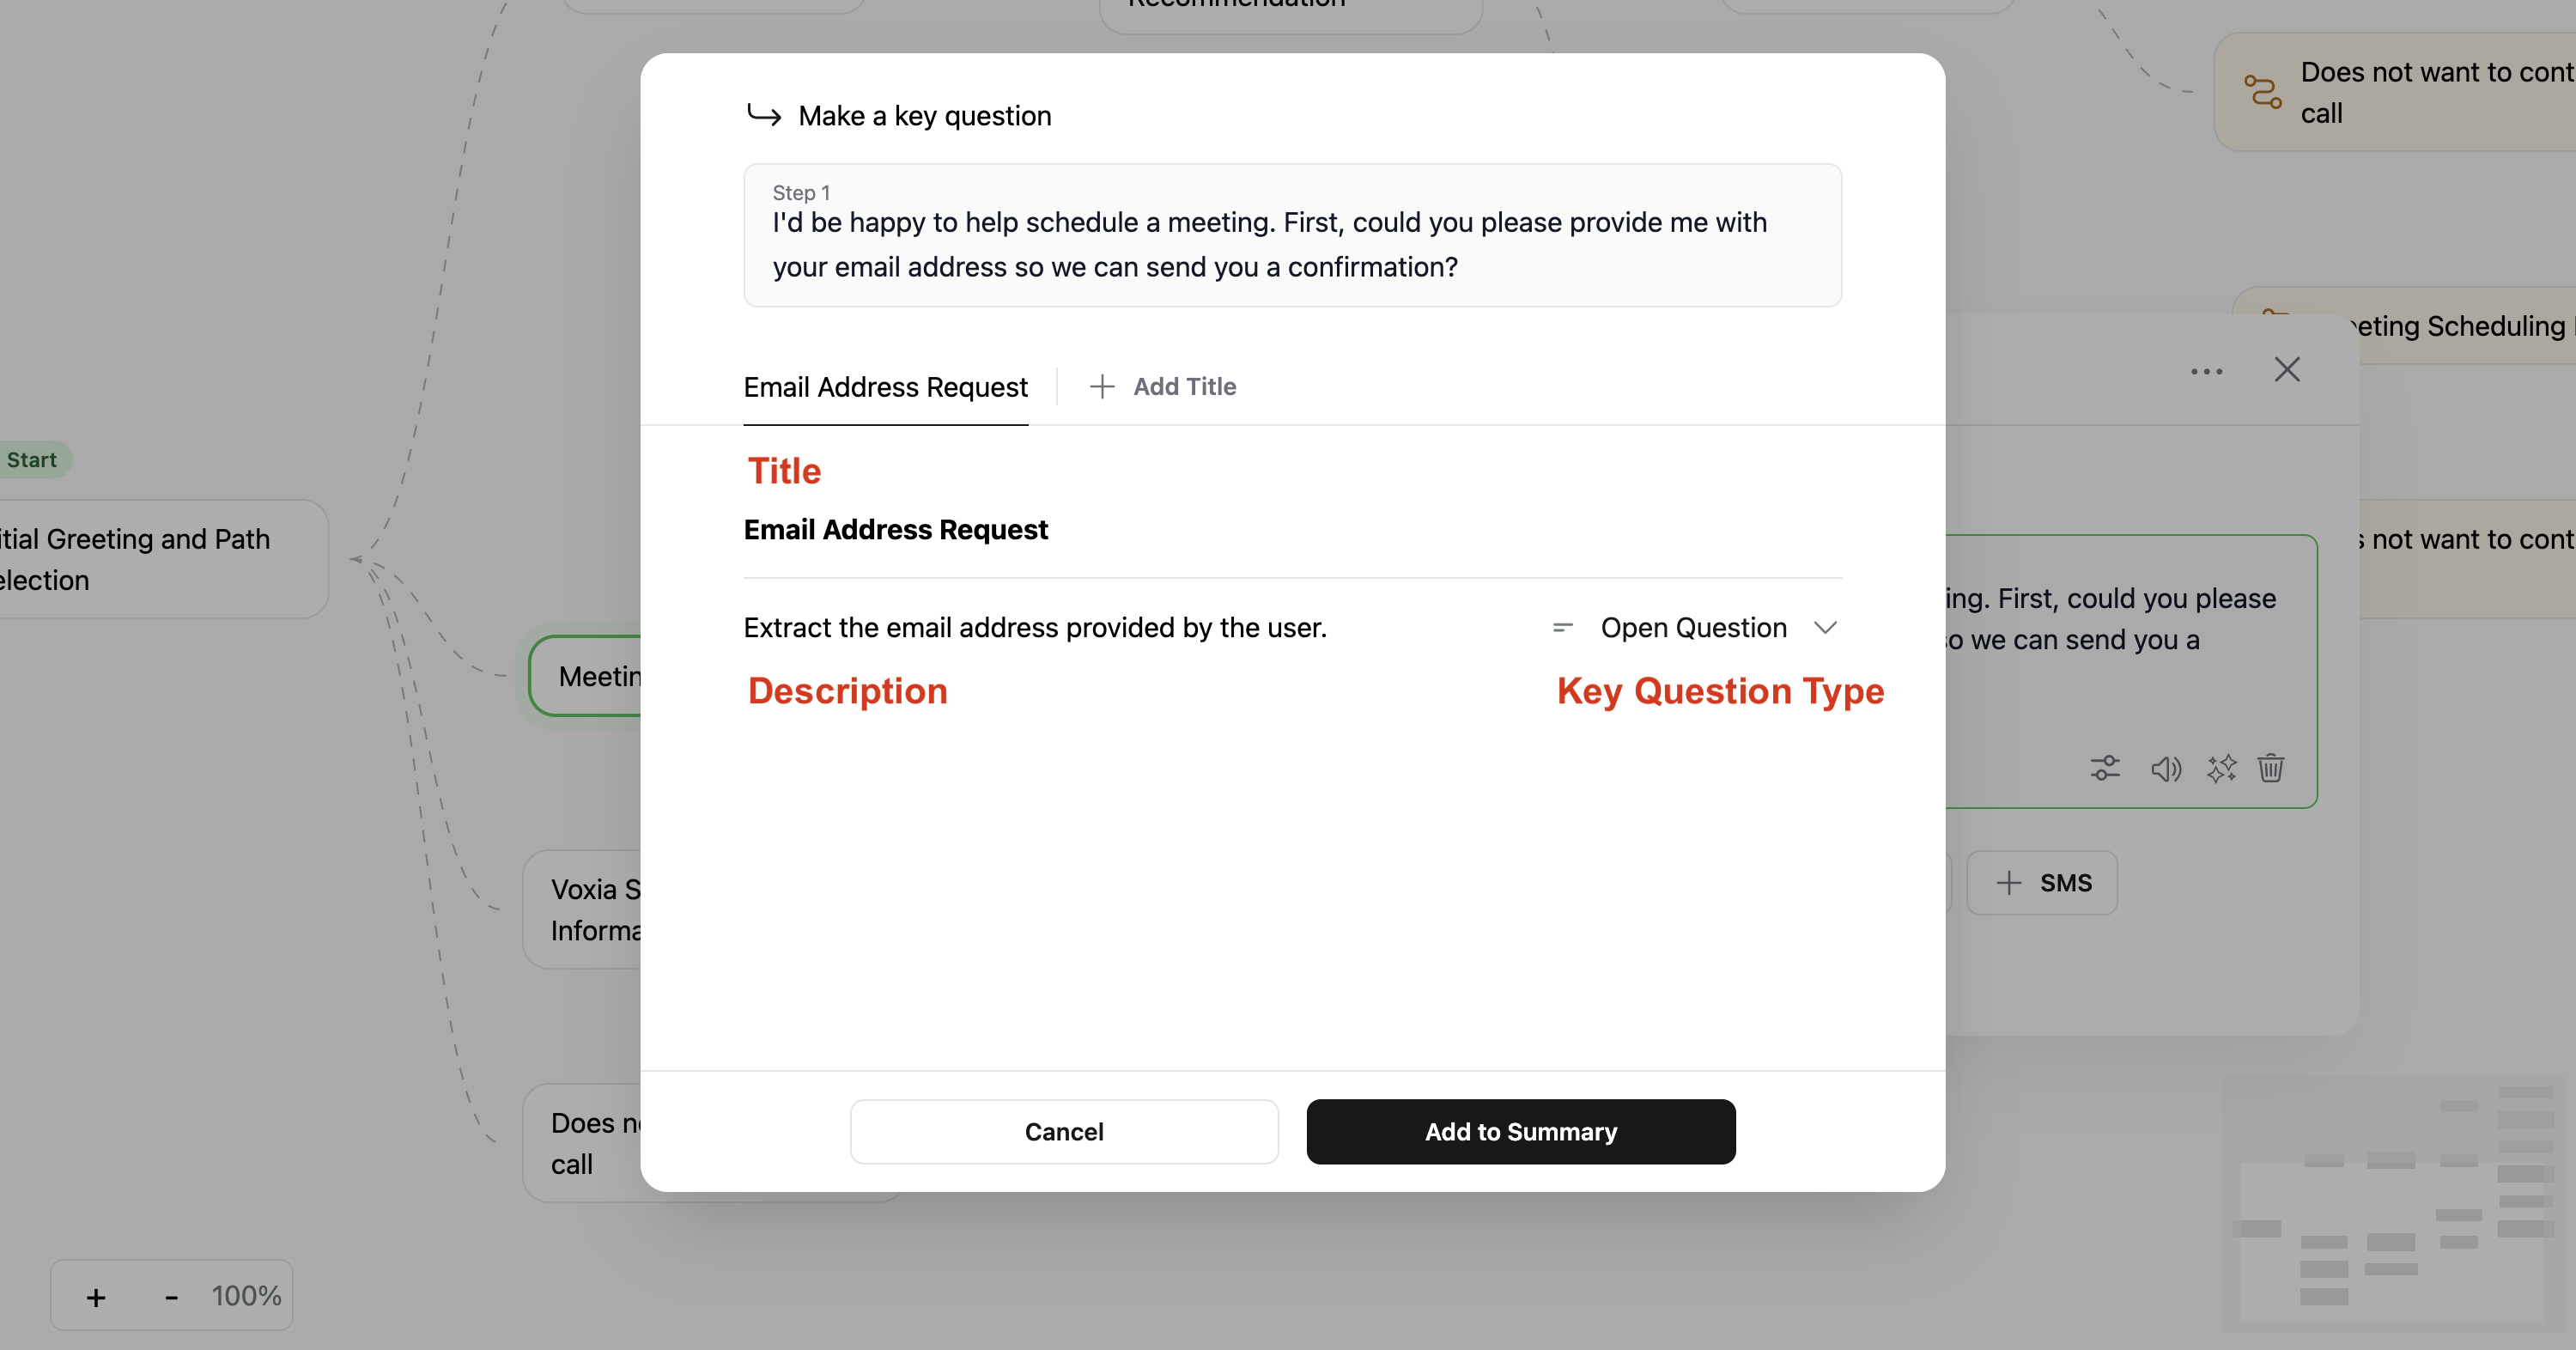Click the plus icon beside 'Add Title'
2576x1350 pixels.
tap(1101, 386)
